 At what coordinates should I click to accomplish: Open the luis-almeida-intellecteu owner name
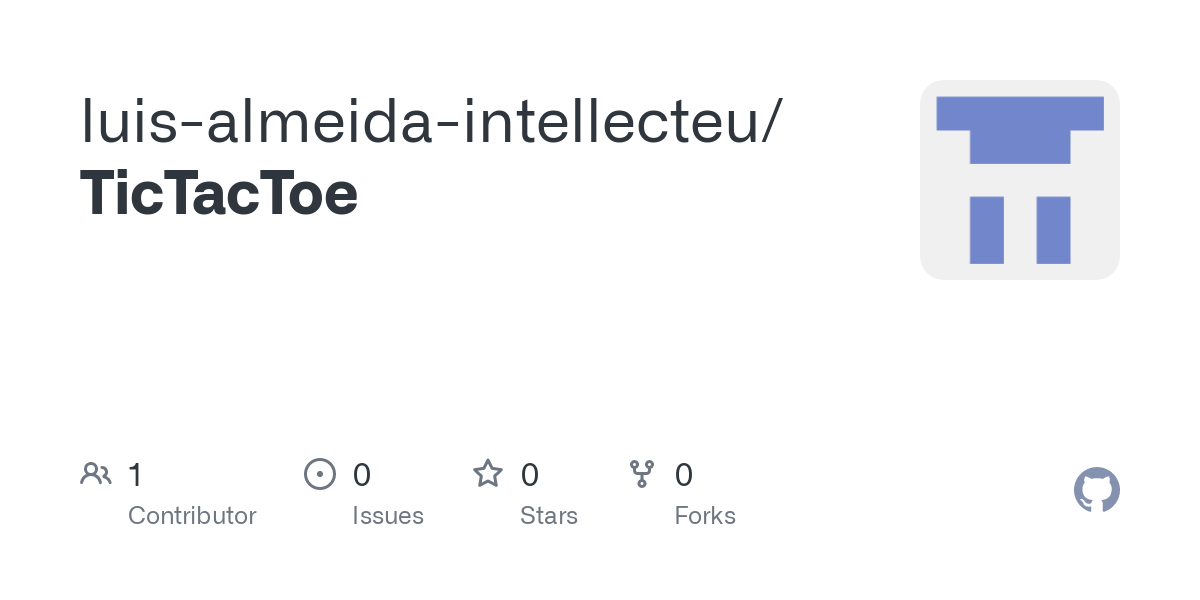(420, 121)
